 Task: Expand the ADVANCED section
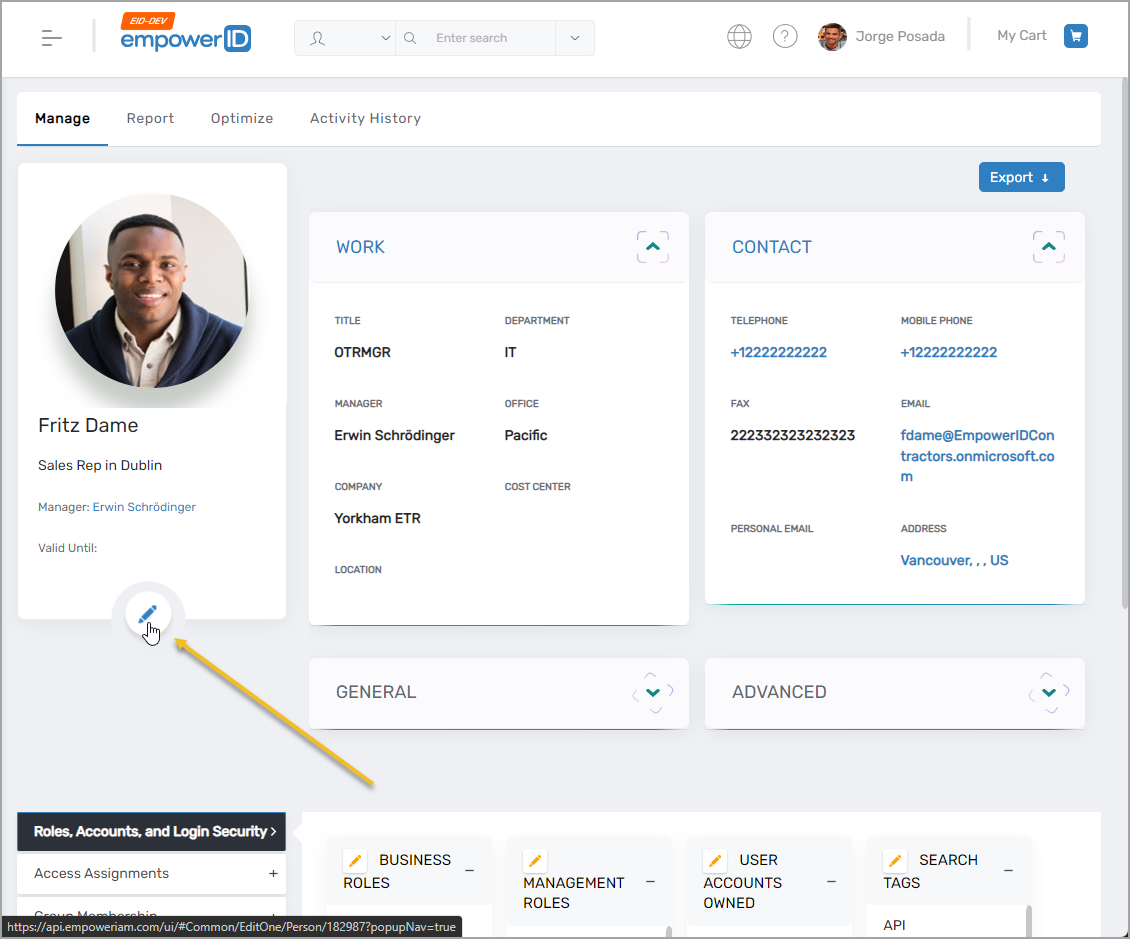(1048, 692)
